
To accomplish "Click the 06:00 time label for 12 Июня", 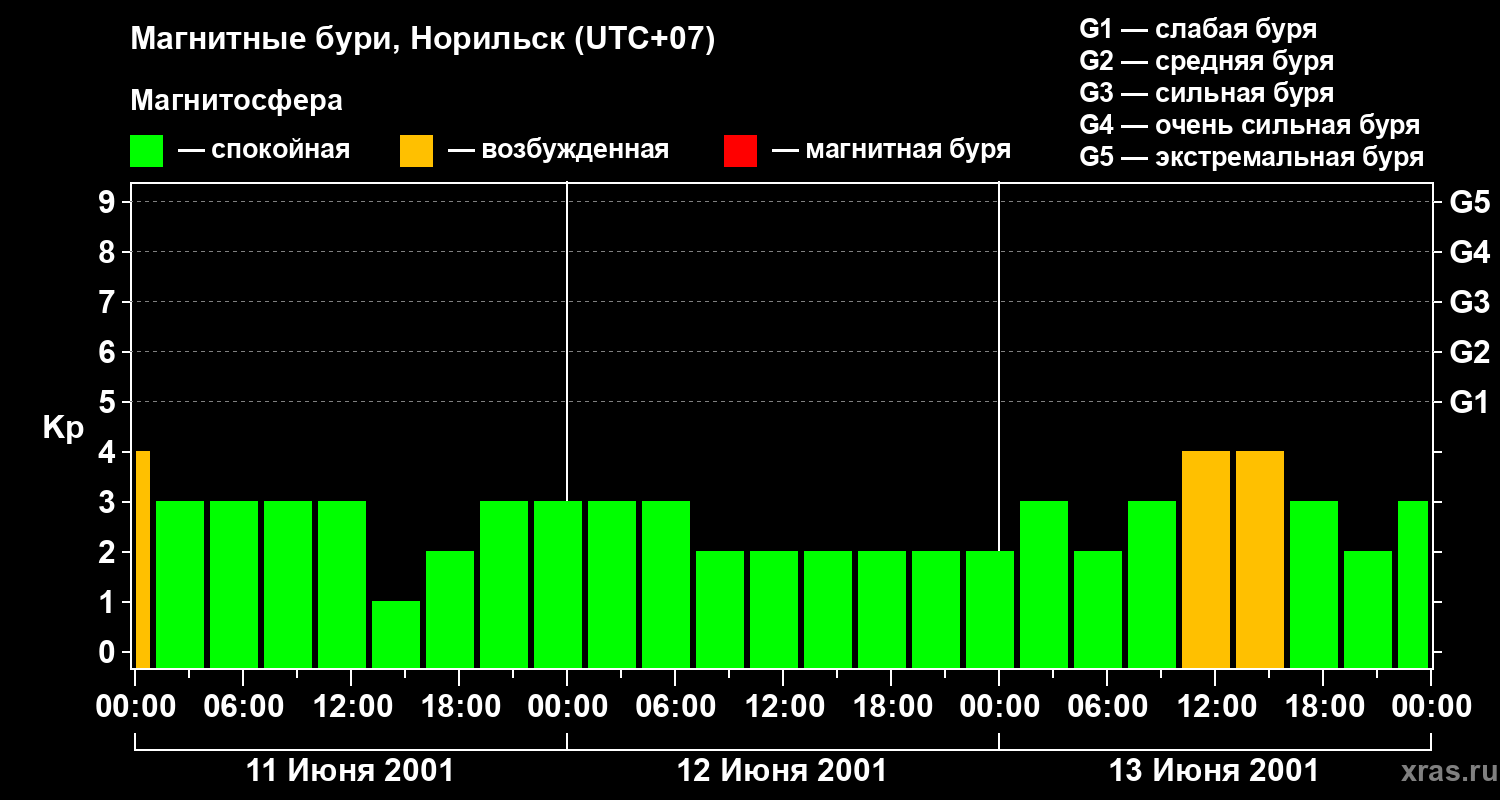I will 675,706.
